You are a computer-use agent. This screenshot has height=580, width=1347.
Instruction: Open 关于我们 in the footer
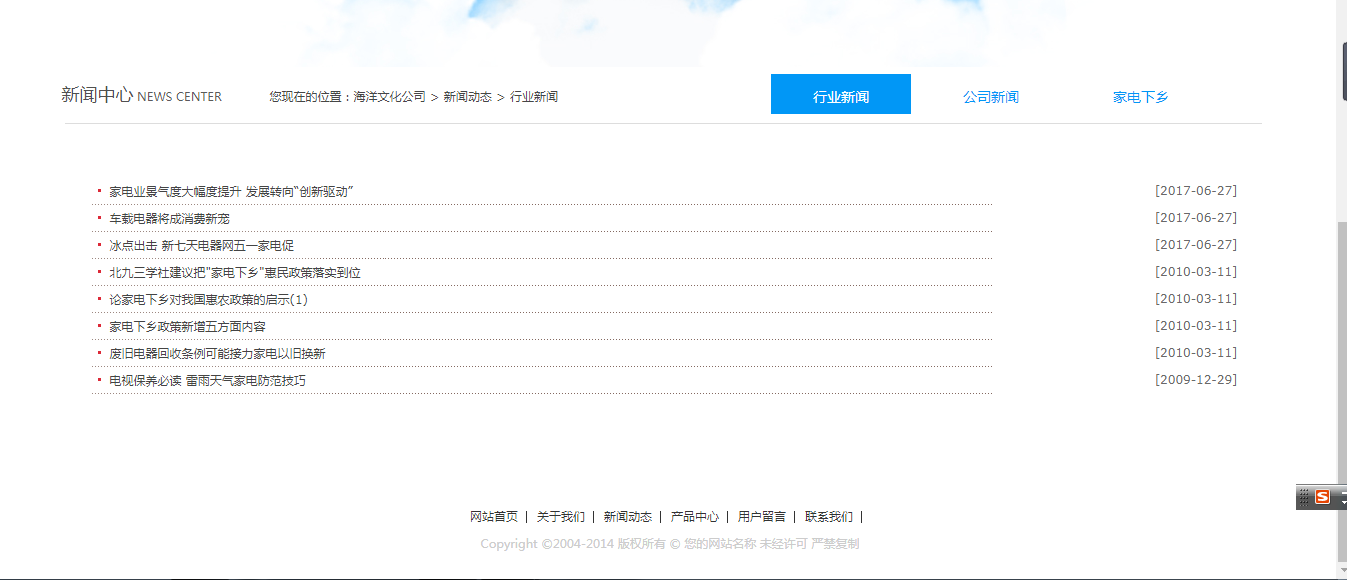(x=560, y=517)
